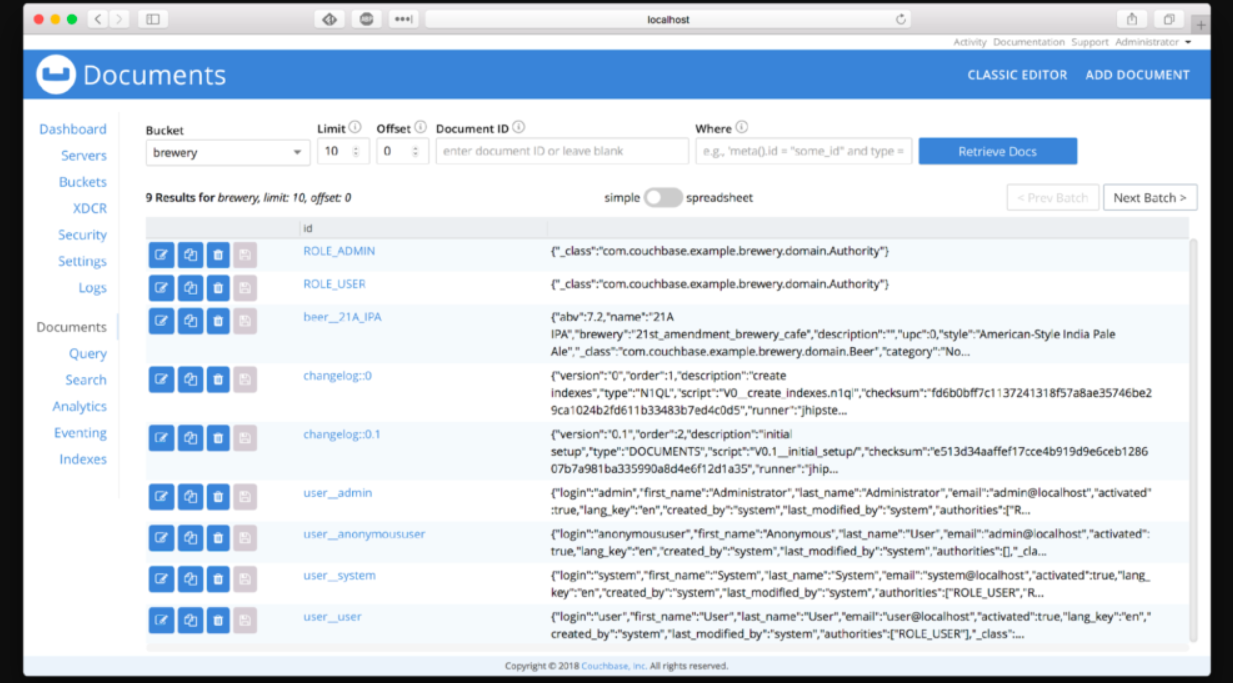The image size is (1233, 683).
Task: Toggle simple/spreadsheet view switch
Action: (x=663, y=198)
